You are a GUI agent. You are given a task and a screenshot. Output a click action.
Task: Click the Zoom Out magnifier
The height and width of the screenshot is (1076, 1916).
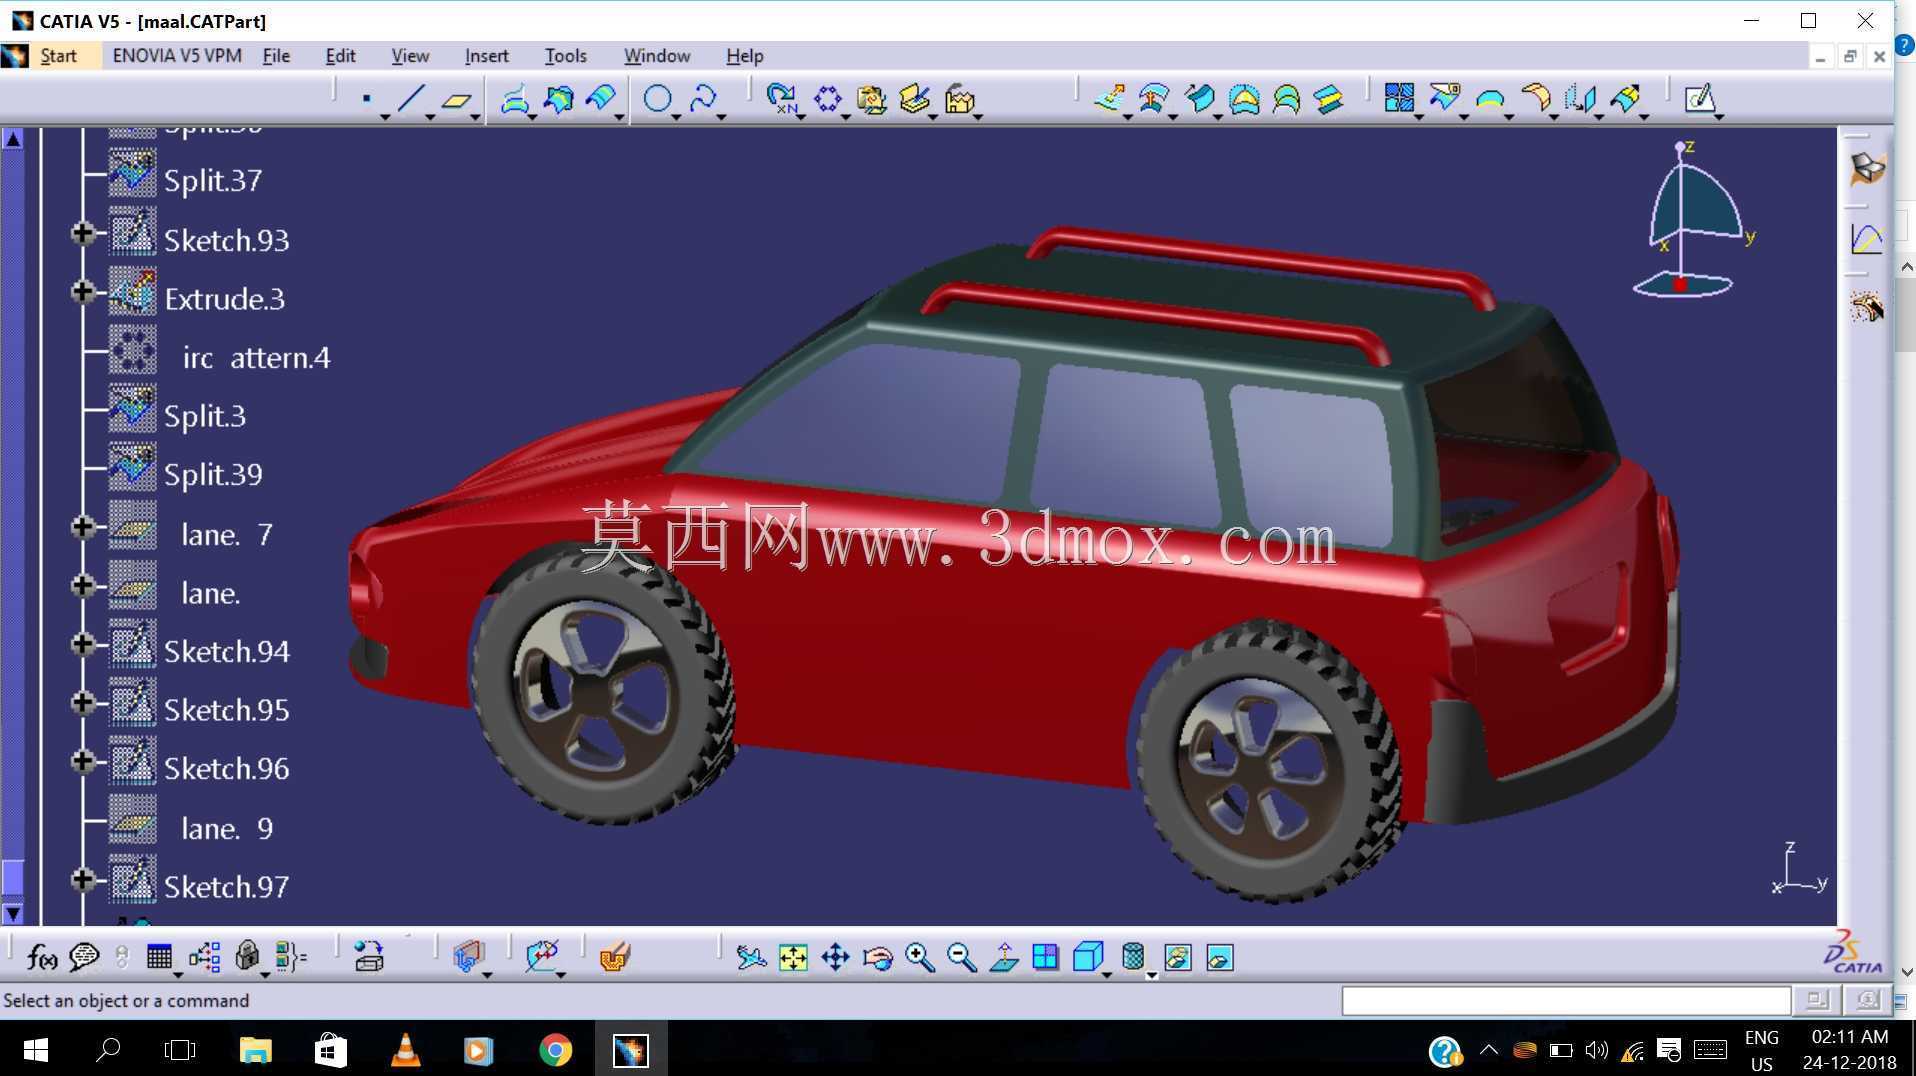click(961, 957)
